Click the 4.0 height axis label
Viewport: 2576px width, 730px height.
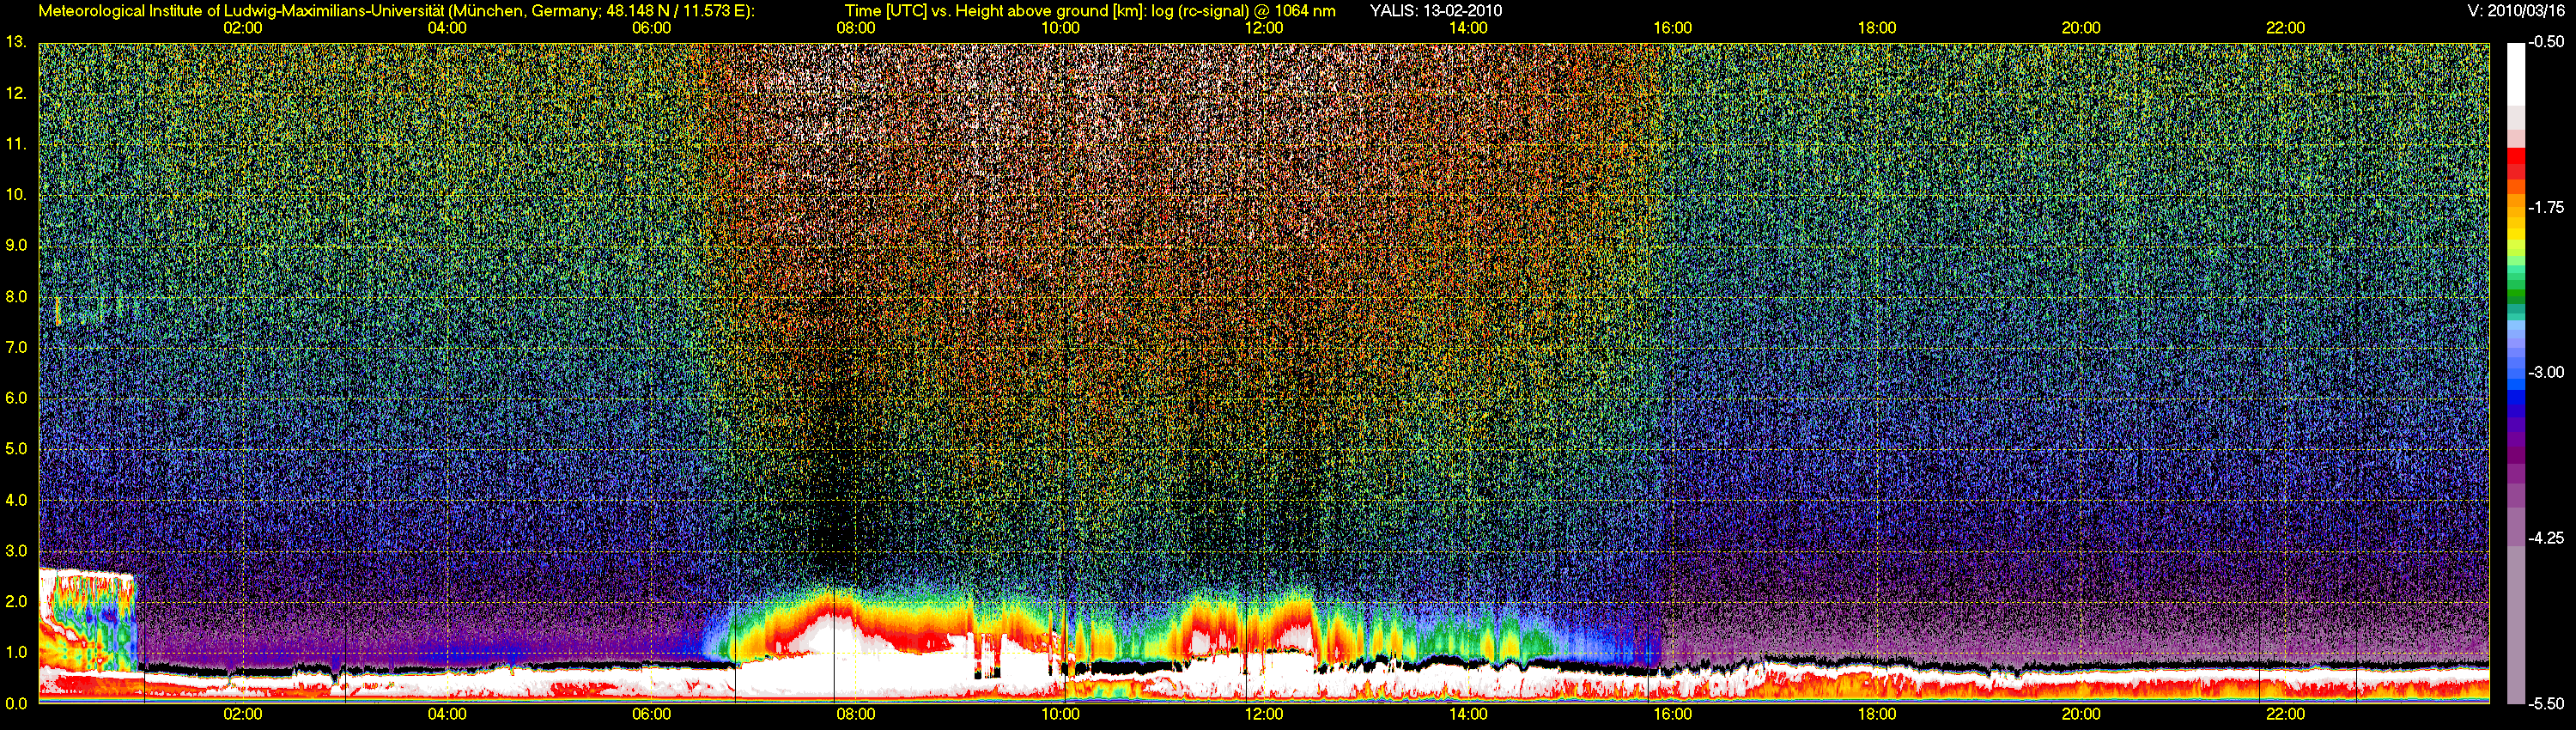tap(16, 500)
